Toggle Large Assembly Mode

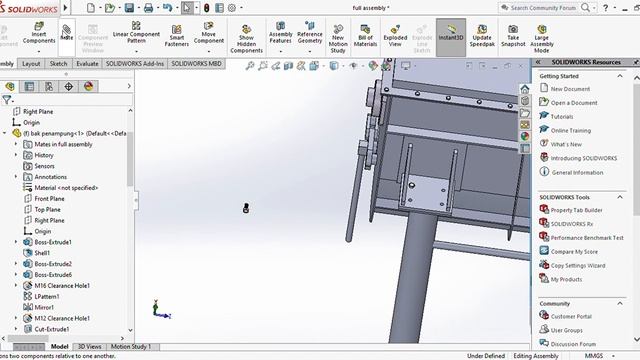click(542, 39)
